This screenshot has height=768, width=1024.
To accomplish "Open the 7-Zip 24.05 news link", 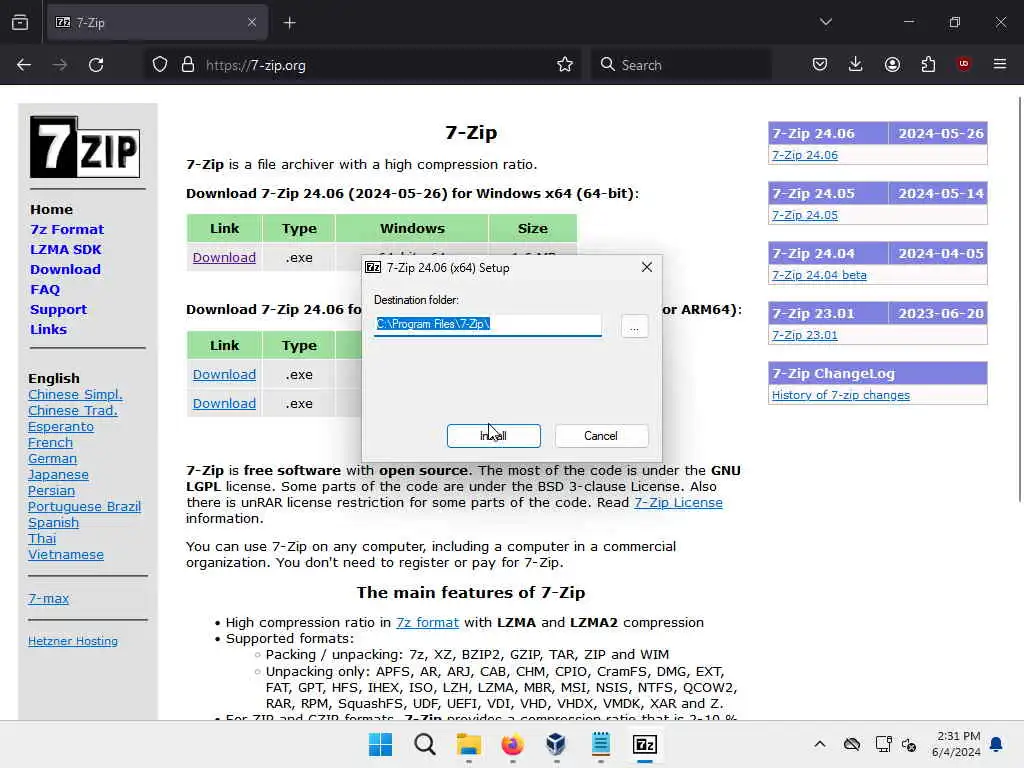I will [805, 215].
